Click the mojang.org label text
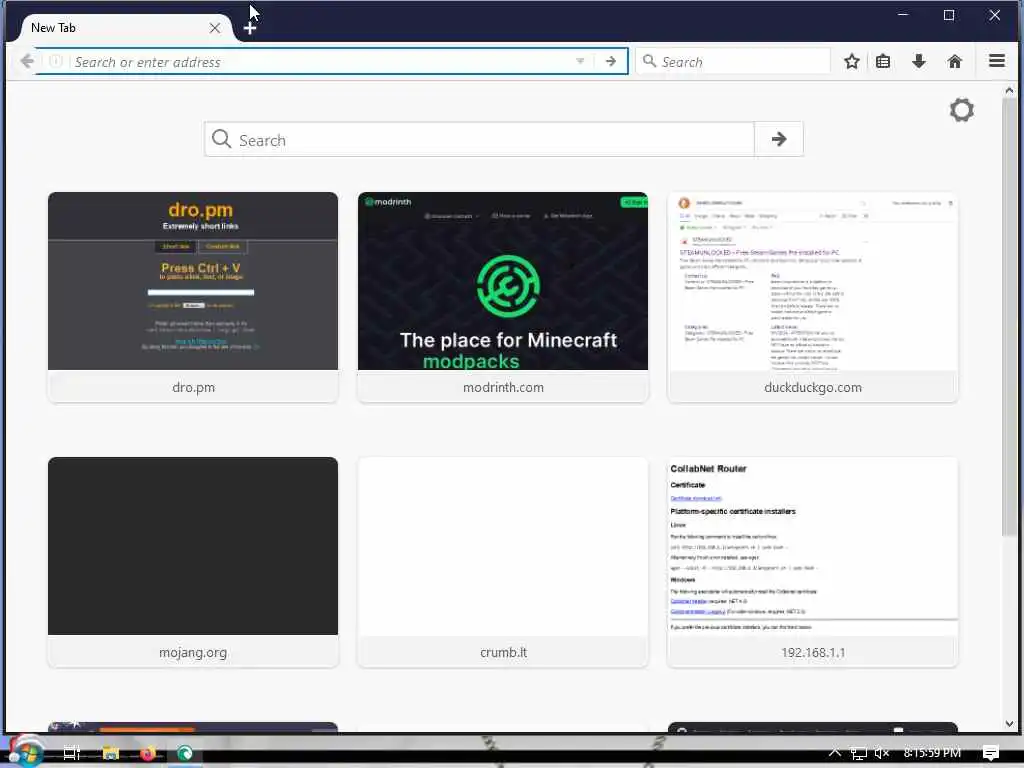Image resolution: width=1024 pixels, height=768 pixels. pos(193,652)
